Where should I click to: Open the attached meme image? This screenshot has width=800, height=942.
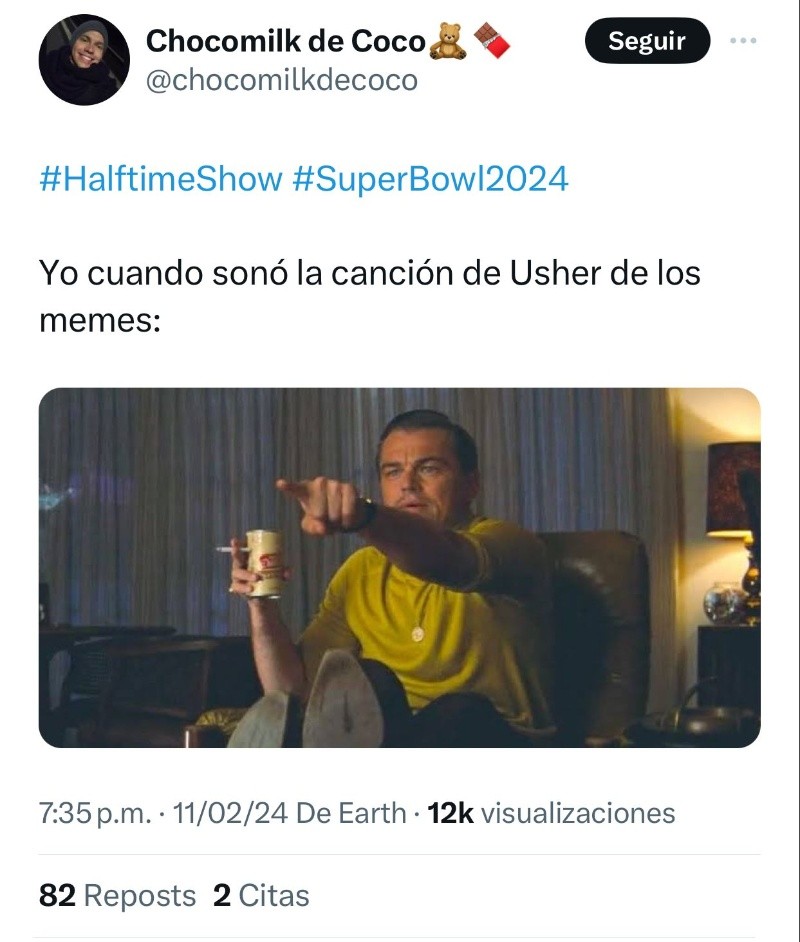coord(399,567)
